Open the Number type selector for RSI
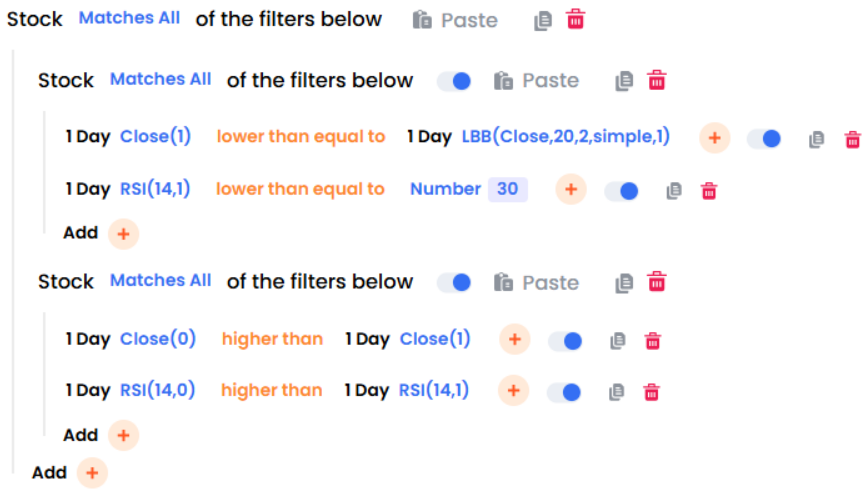The height and width of the screenshot is (490, 867). [445, 189]
